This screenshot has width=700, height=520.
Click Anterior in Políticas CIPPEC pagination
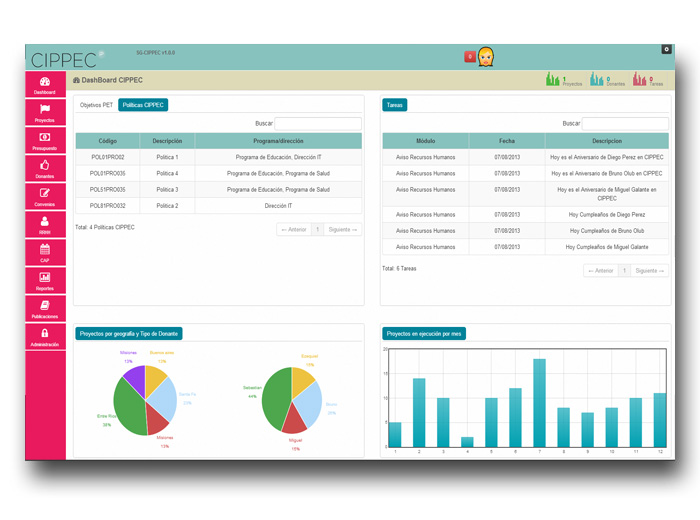[294, 229]
